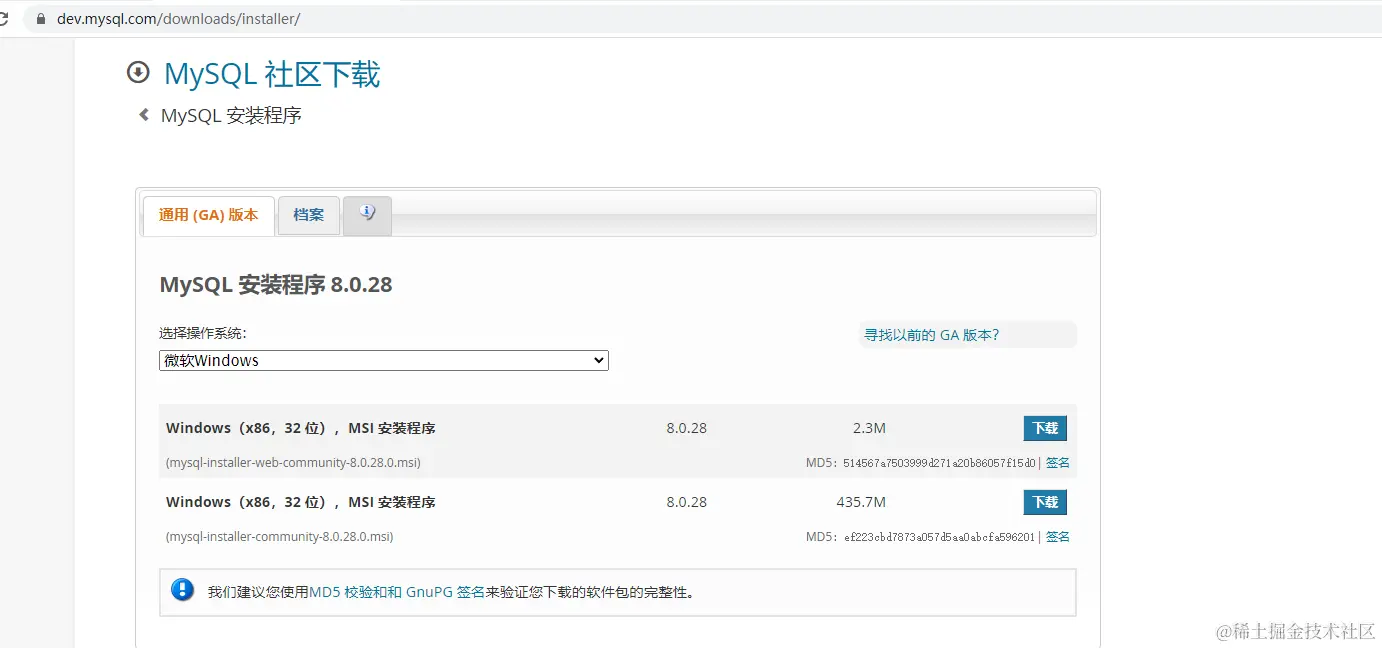Click version 8.0.28 in the 435.7M row
Screen dimensions: 1382x648
pos(687,502)
